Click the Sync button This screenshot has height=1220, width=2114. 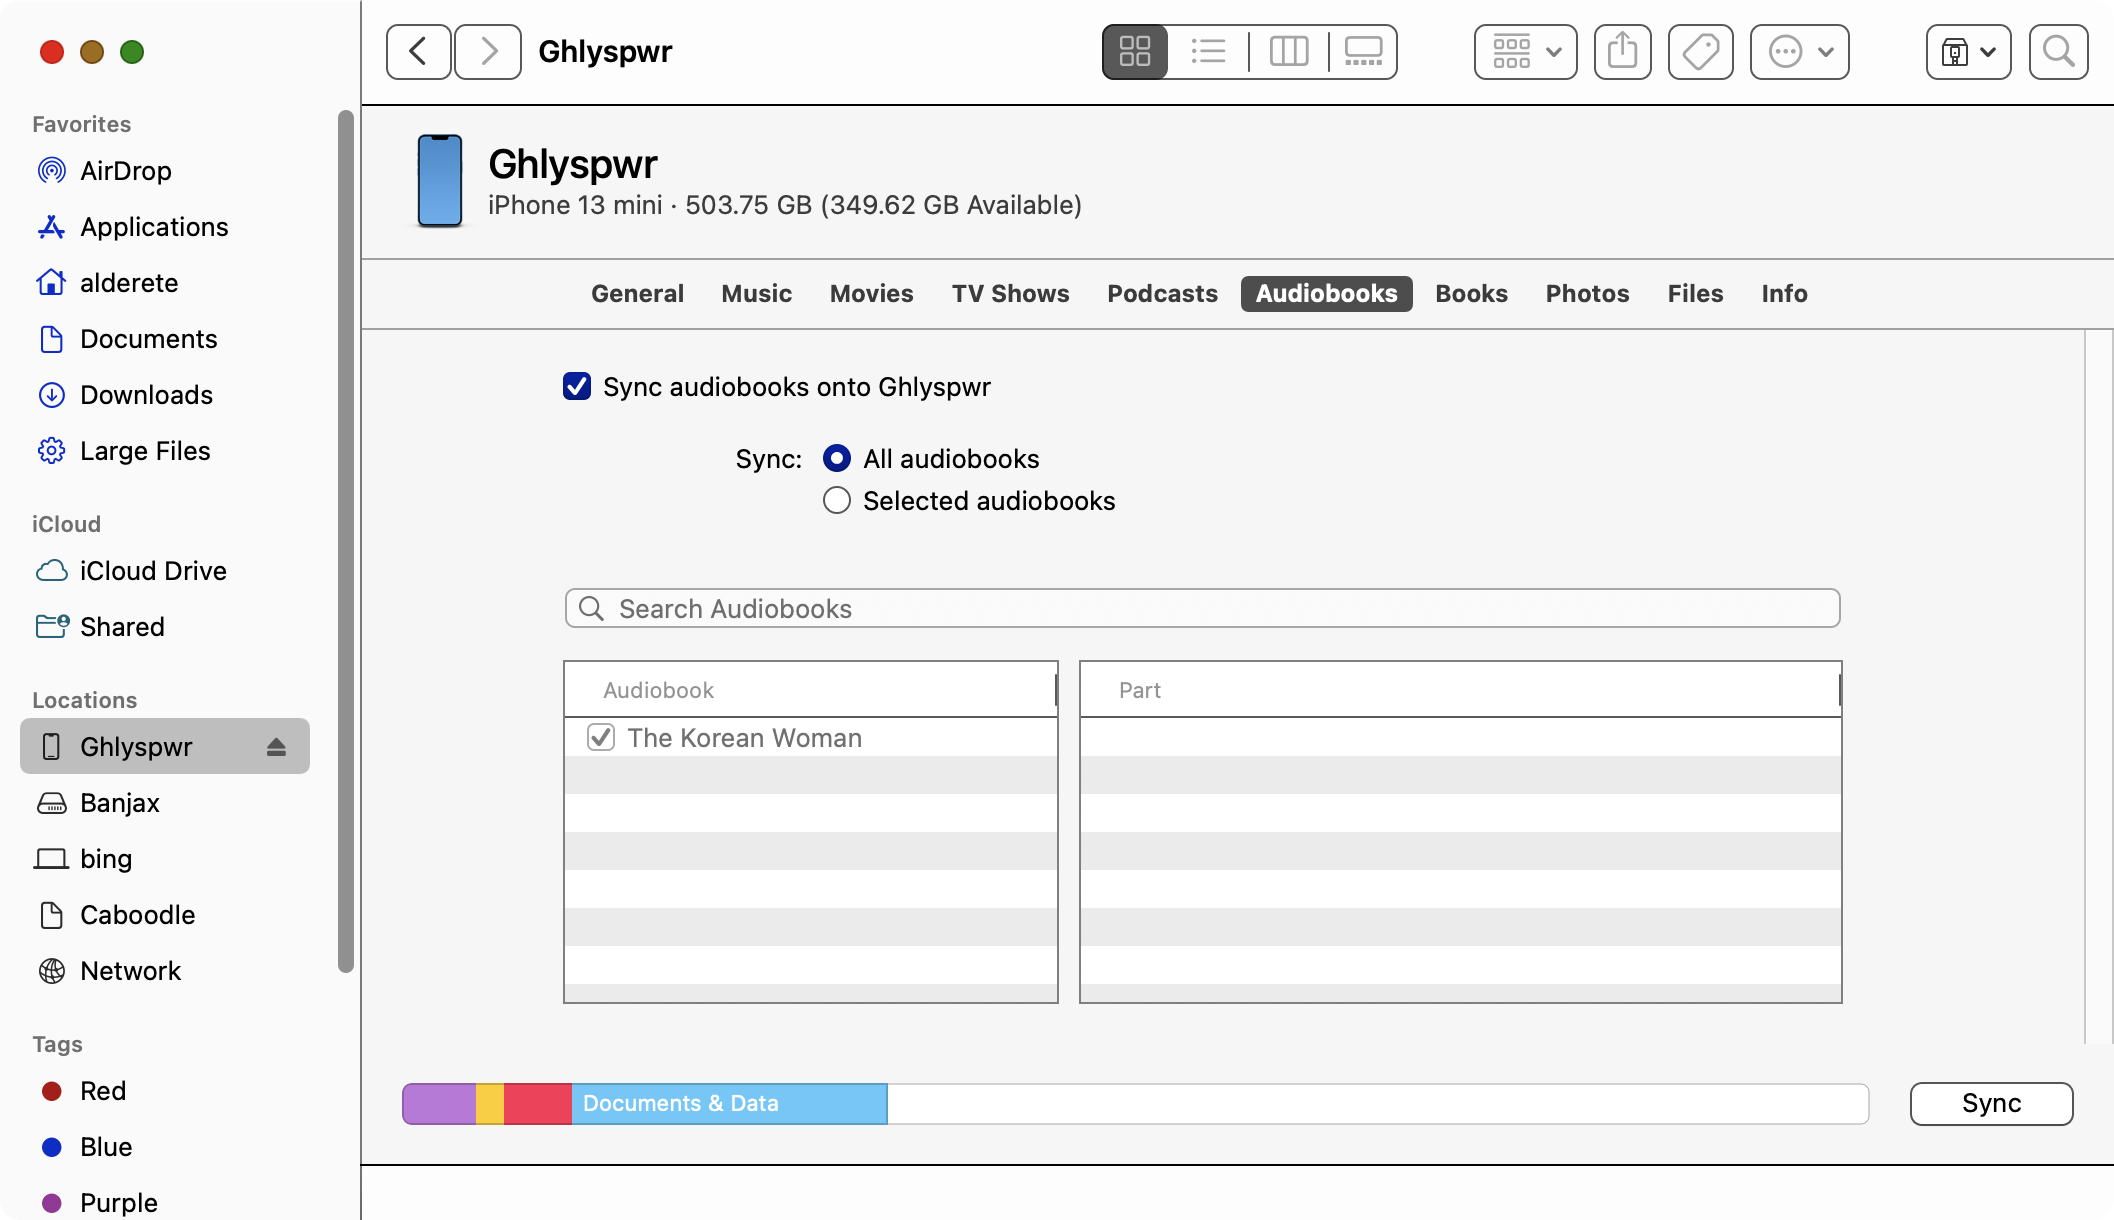1991,1103
